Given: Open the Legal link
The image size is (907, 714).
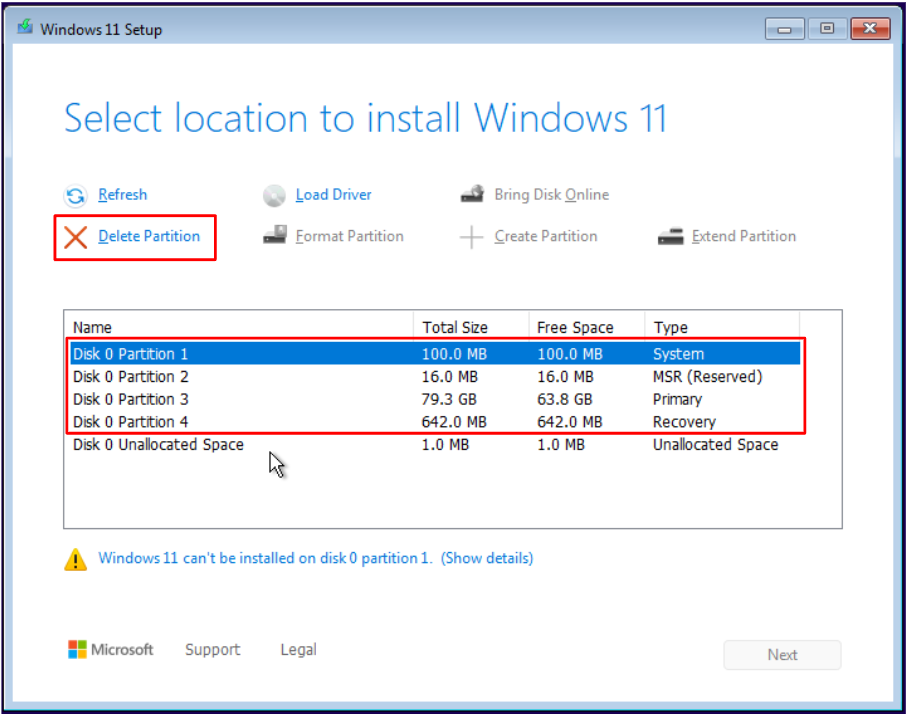Looking at the screenshot, I should 298,650.
